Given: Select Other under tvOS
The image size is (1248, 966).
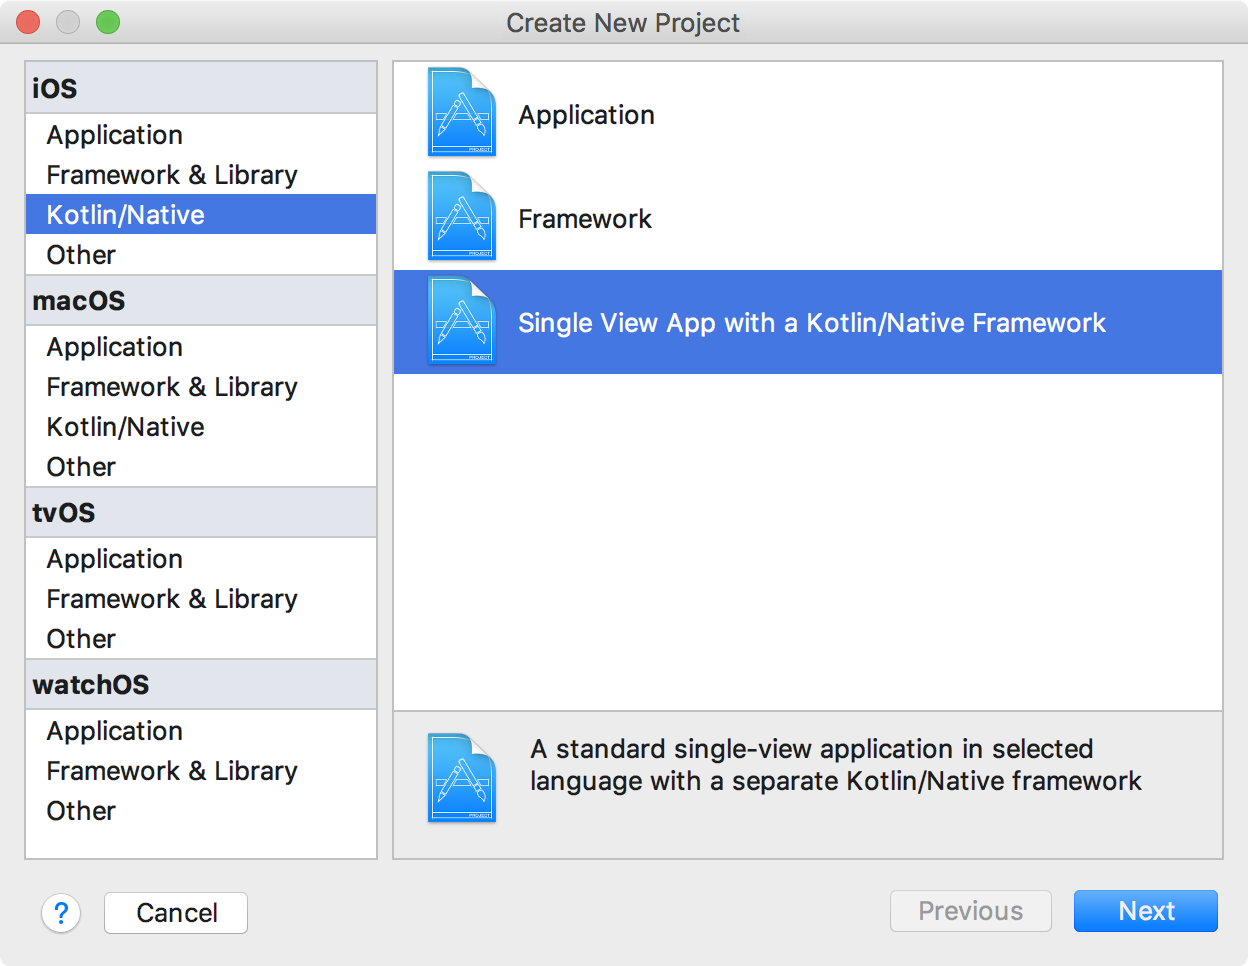Looking at the screenshot, I should [x=201, y=638].
